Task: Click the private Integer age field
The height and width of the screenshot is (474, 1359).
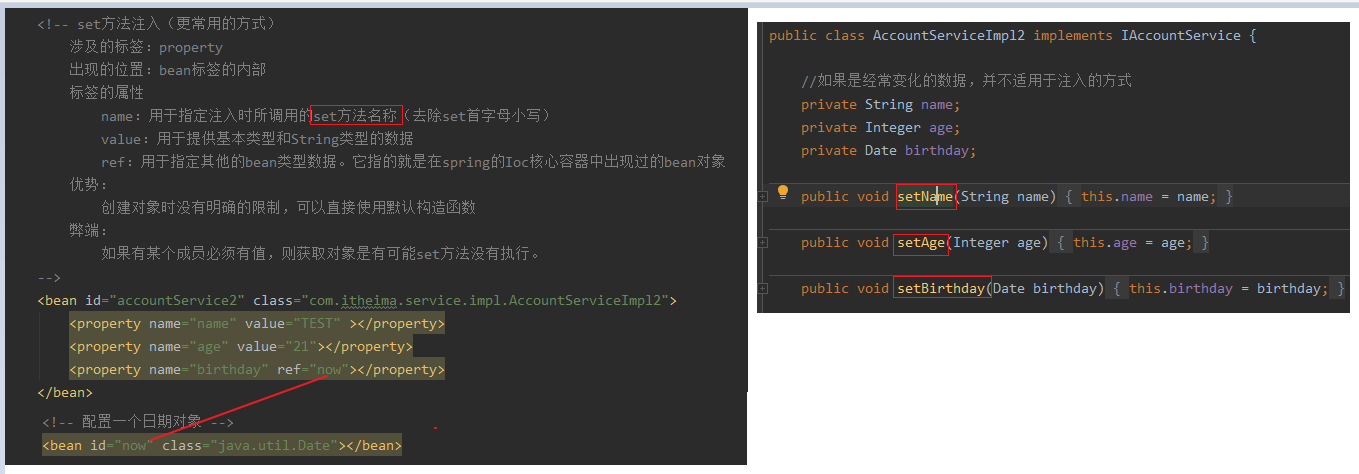Action: (880, 128)
